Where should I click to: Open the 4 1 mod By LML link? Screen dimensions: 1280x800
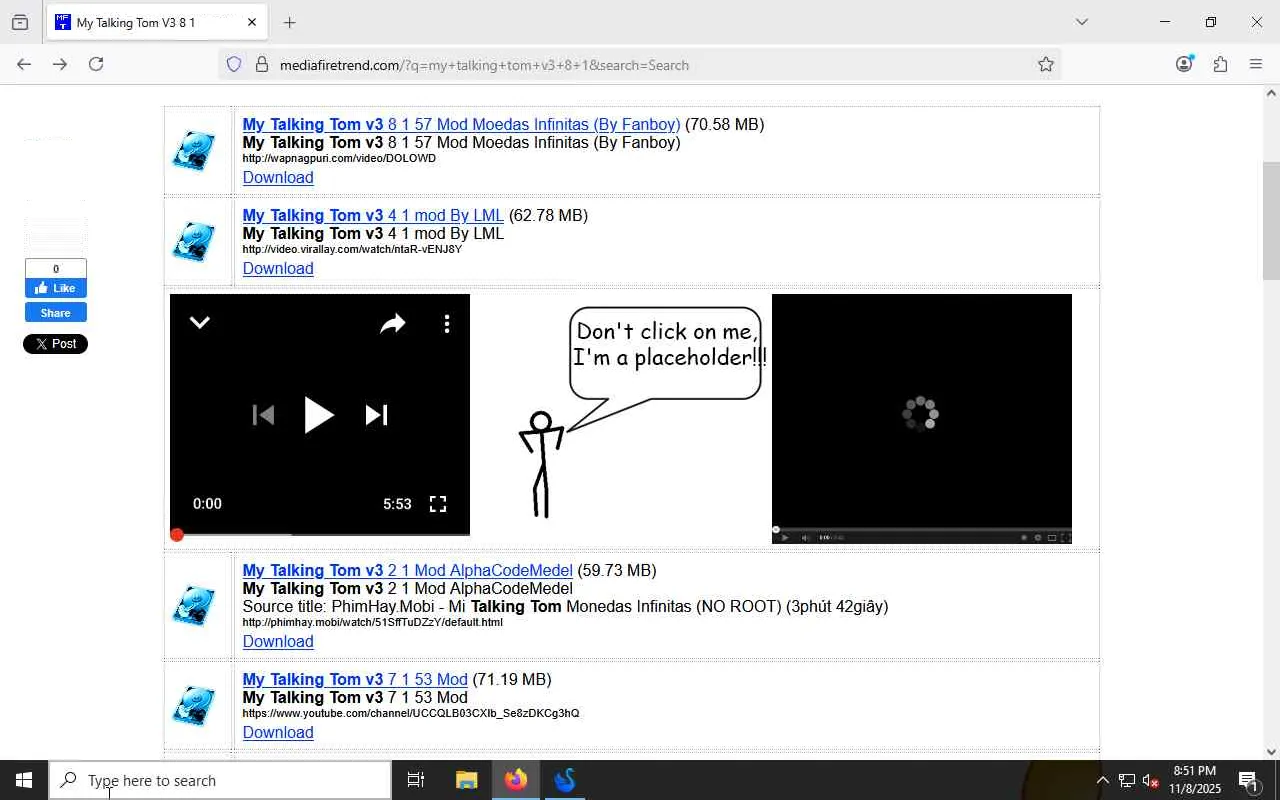373,216
